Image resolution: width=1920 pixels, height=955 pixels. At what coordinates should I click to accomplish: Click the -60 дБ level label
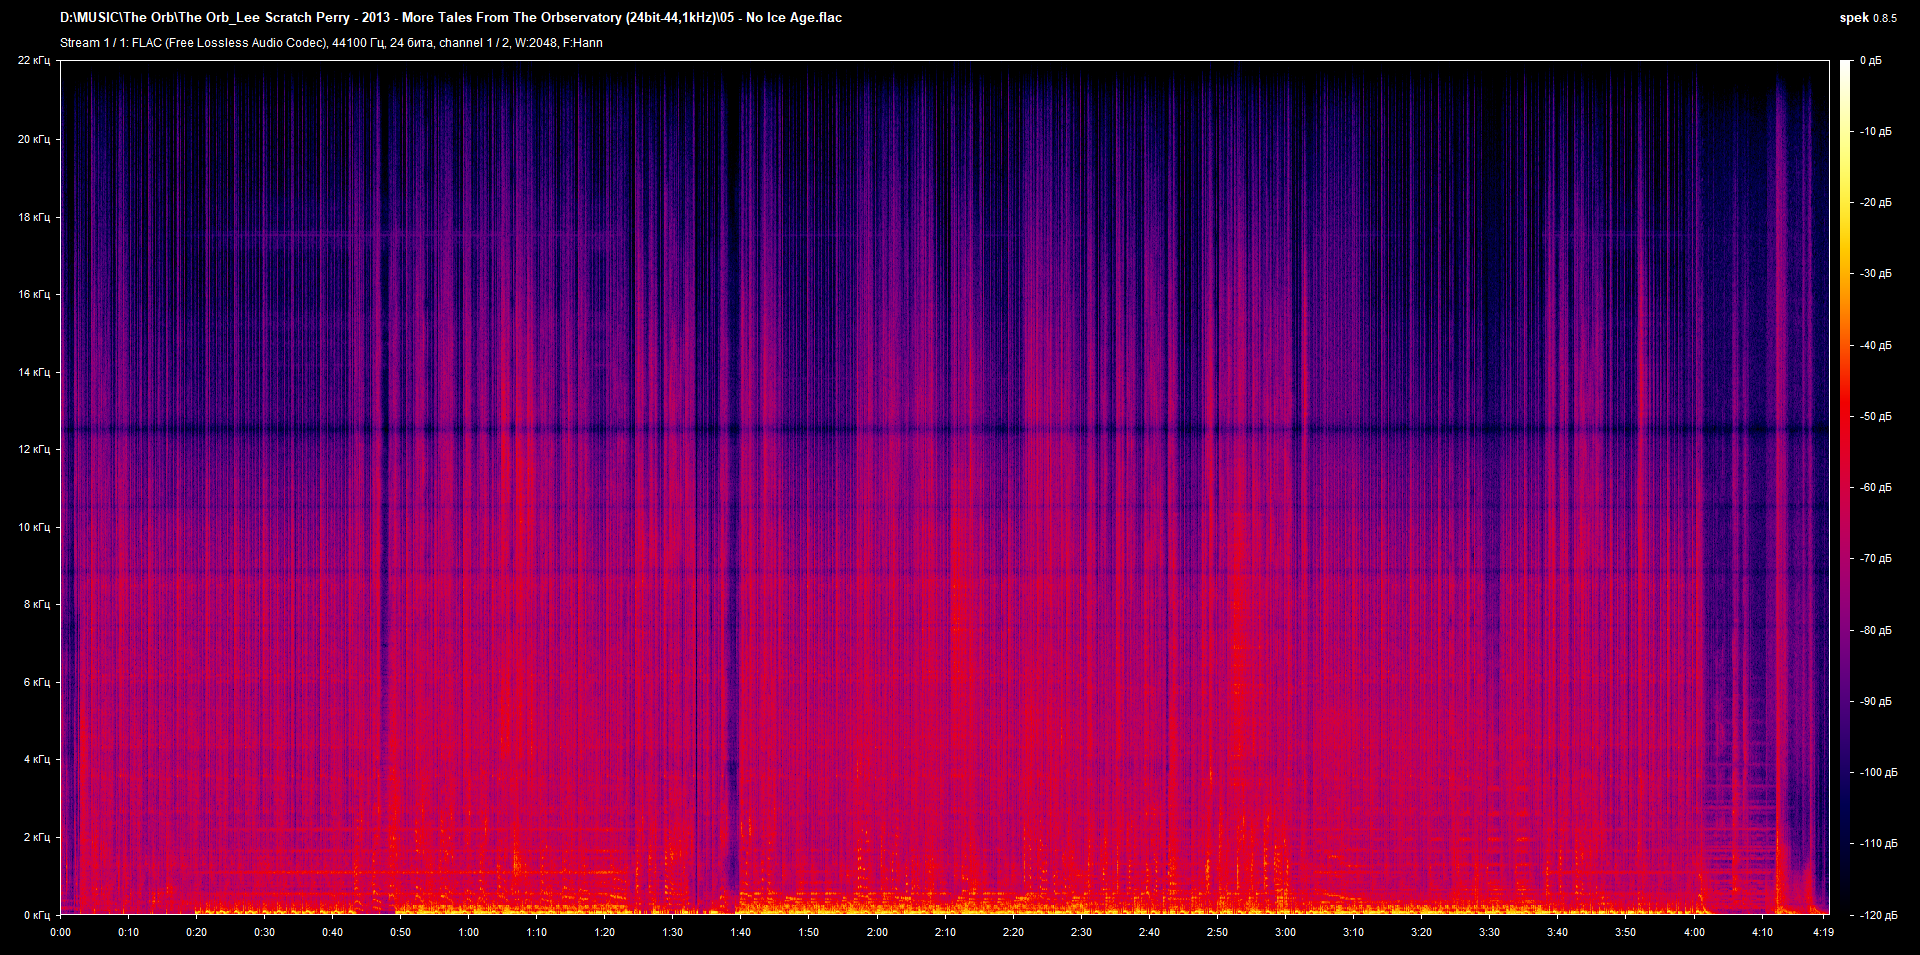[x=1875, y=488]
